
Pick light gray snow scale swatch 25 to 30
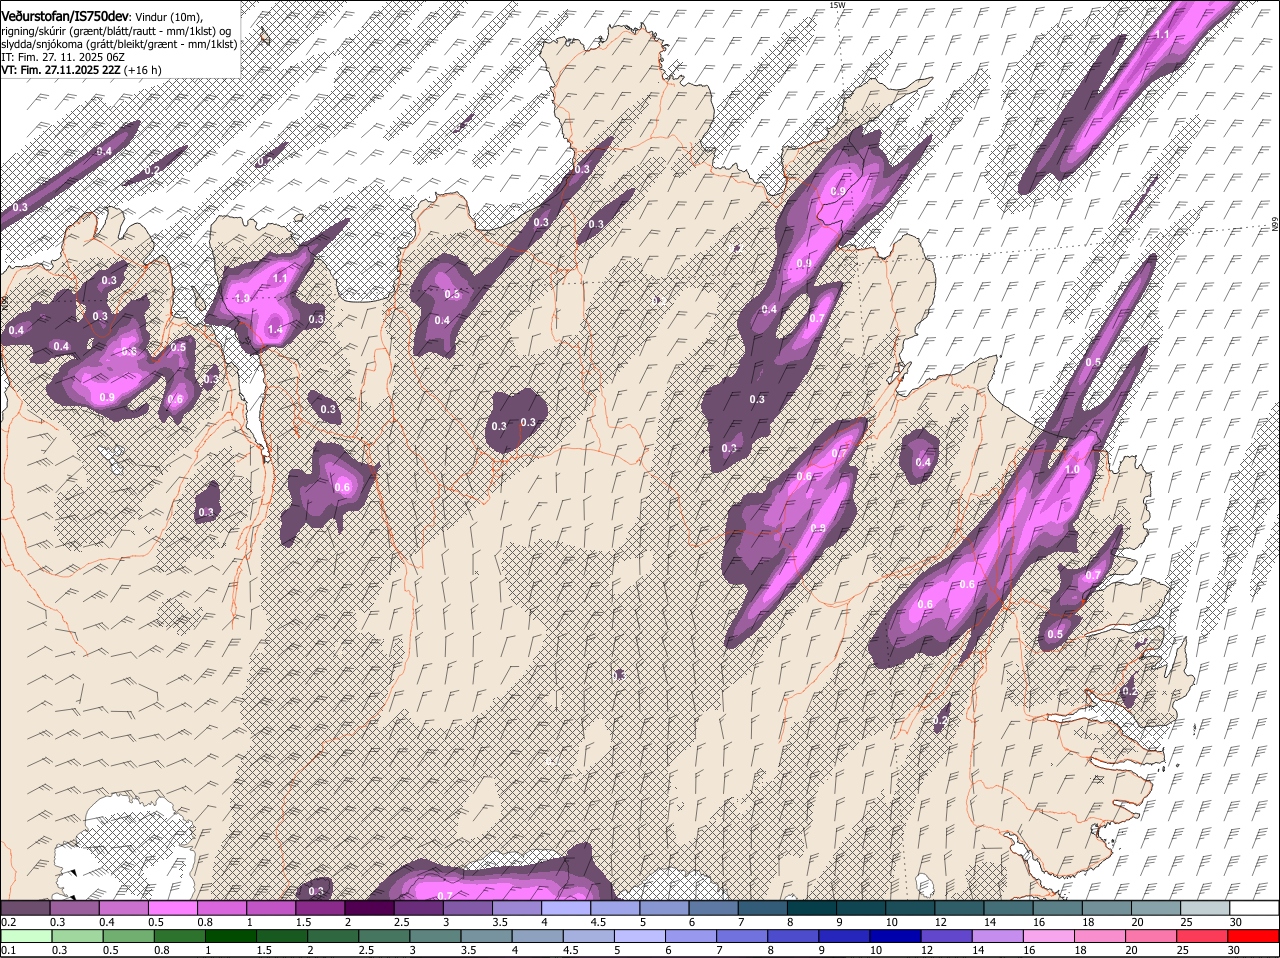coord(1206,907)
